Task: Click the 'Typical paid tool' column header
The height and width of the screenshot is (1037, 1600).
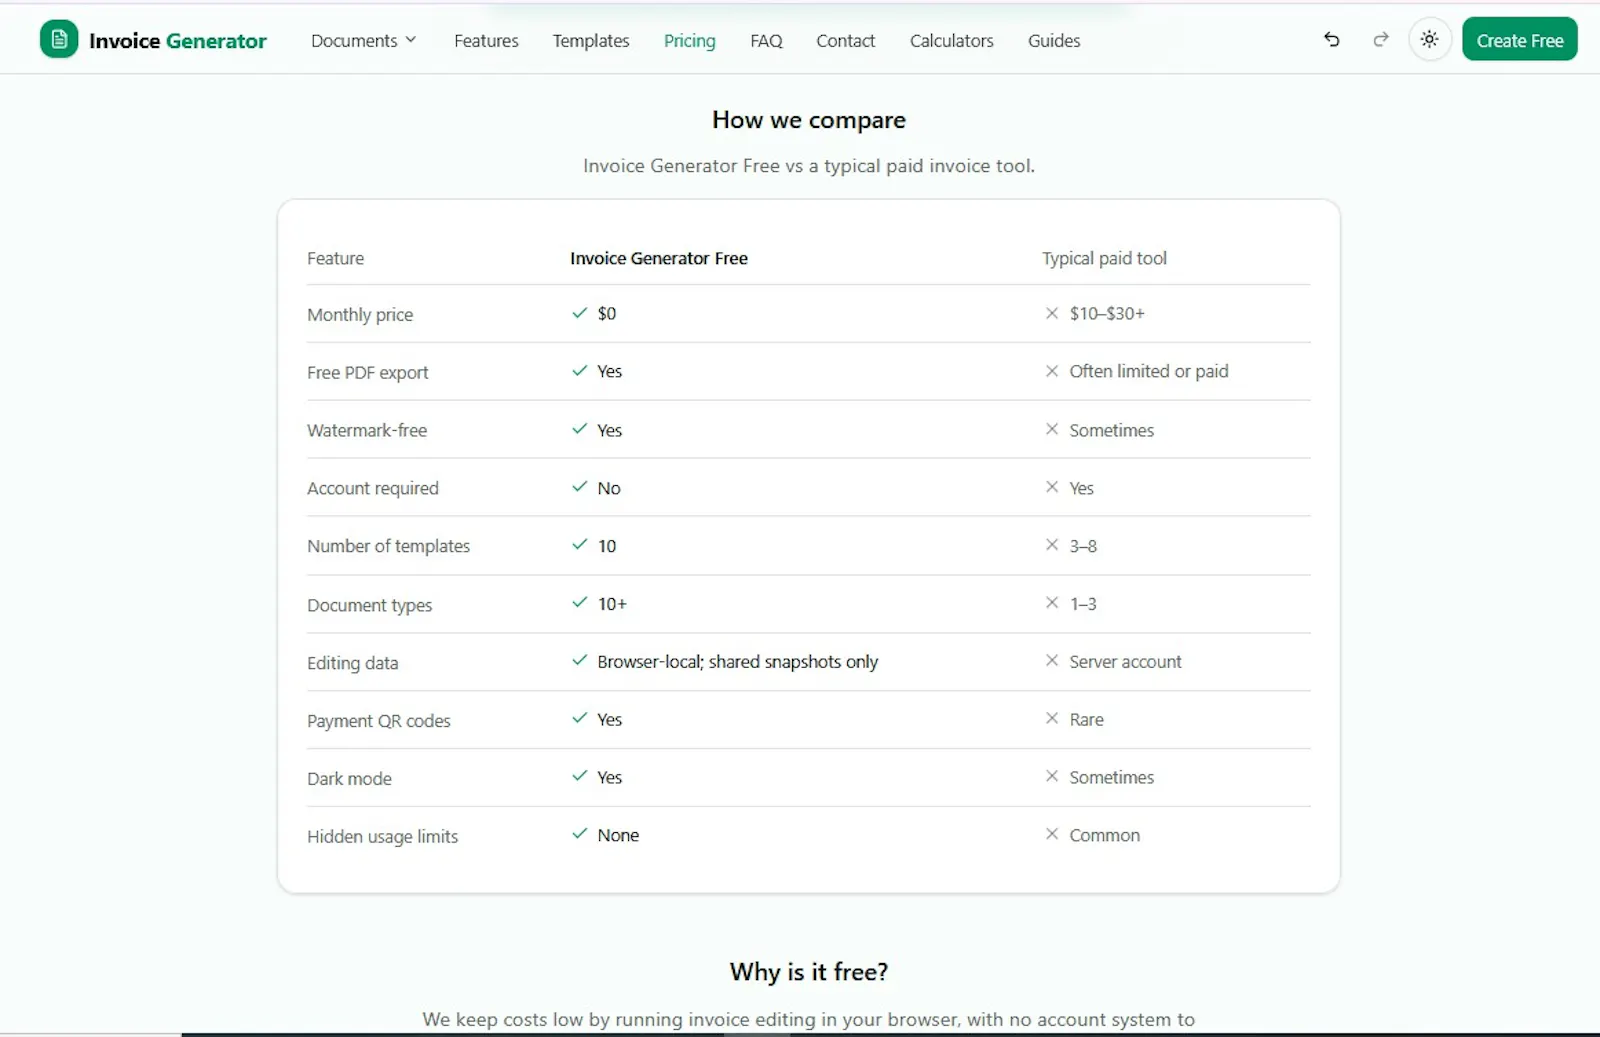Action: pos(1104,258)
